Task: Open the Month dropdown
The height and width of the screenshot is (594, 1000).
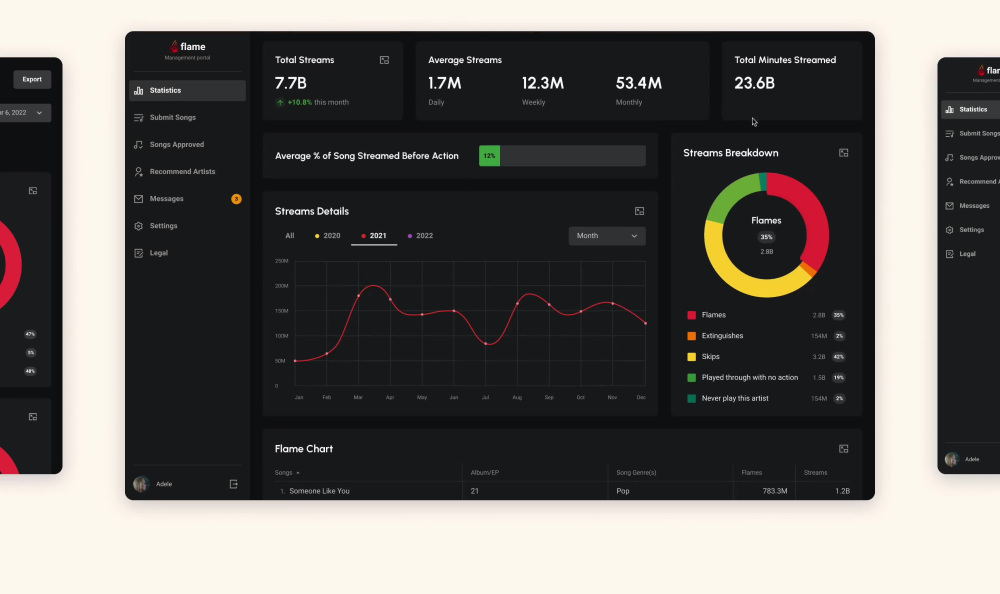Action: coord(607,236)
